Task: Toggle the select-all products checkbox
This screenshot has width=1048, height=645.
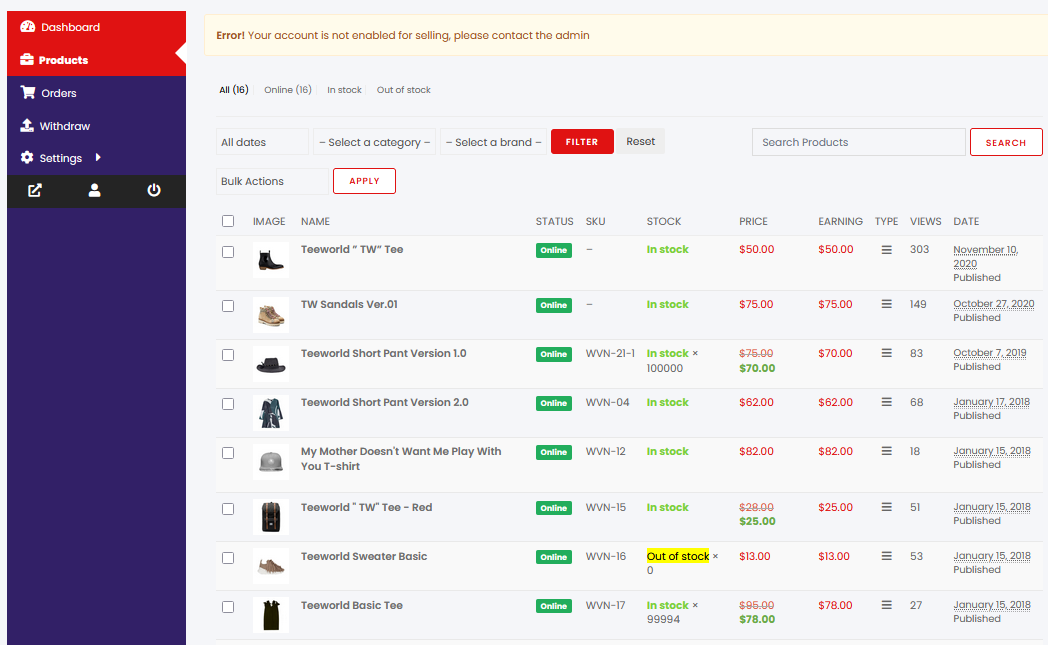Action: pyautogui.click(x=228, y=221)
